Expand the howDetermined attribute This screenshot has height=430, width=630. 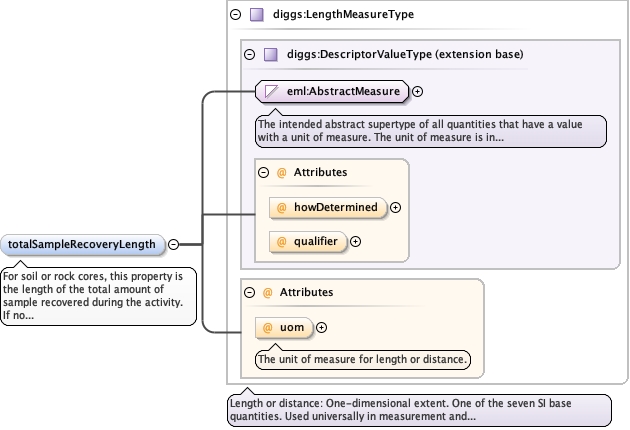click(x=395, y=207)
